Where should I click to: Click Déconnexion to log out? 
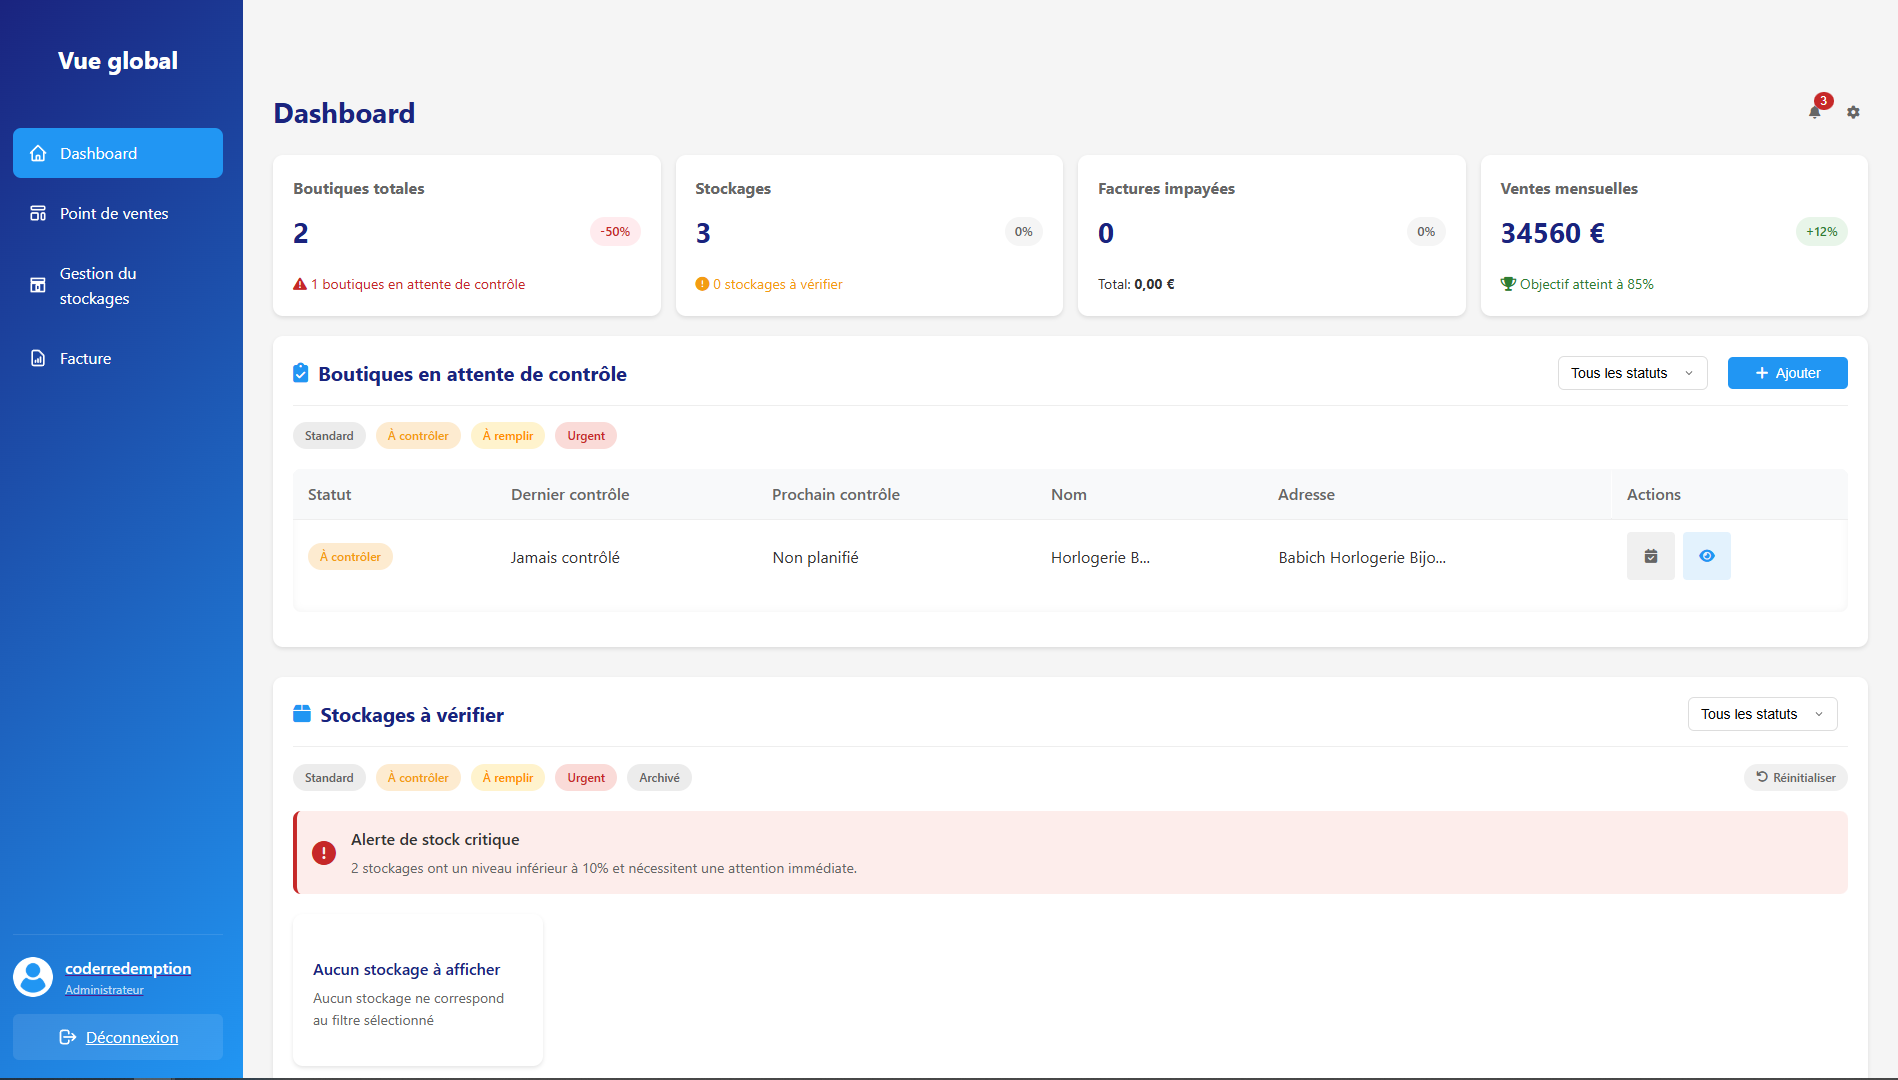pyautogui.click(x=117, y=1037)
